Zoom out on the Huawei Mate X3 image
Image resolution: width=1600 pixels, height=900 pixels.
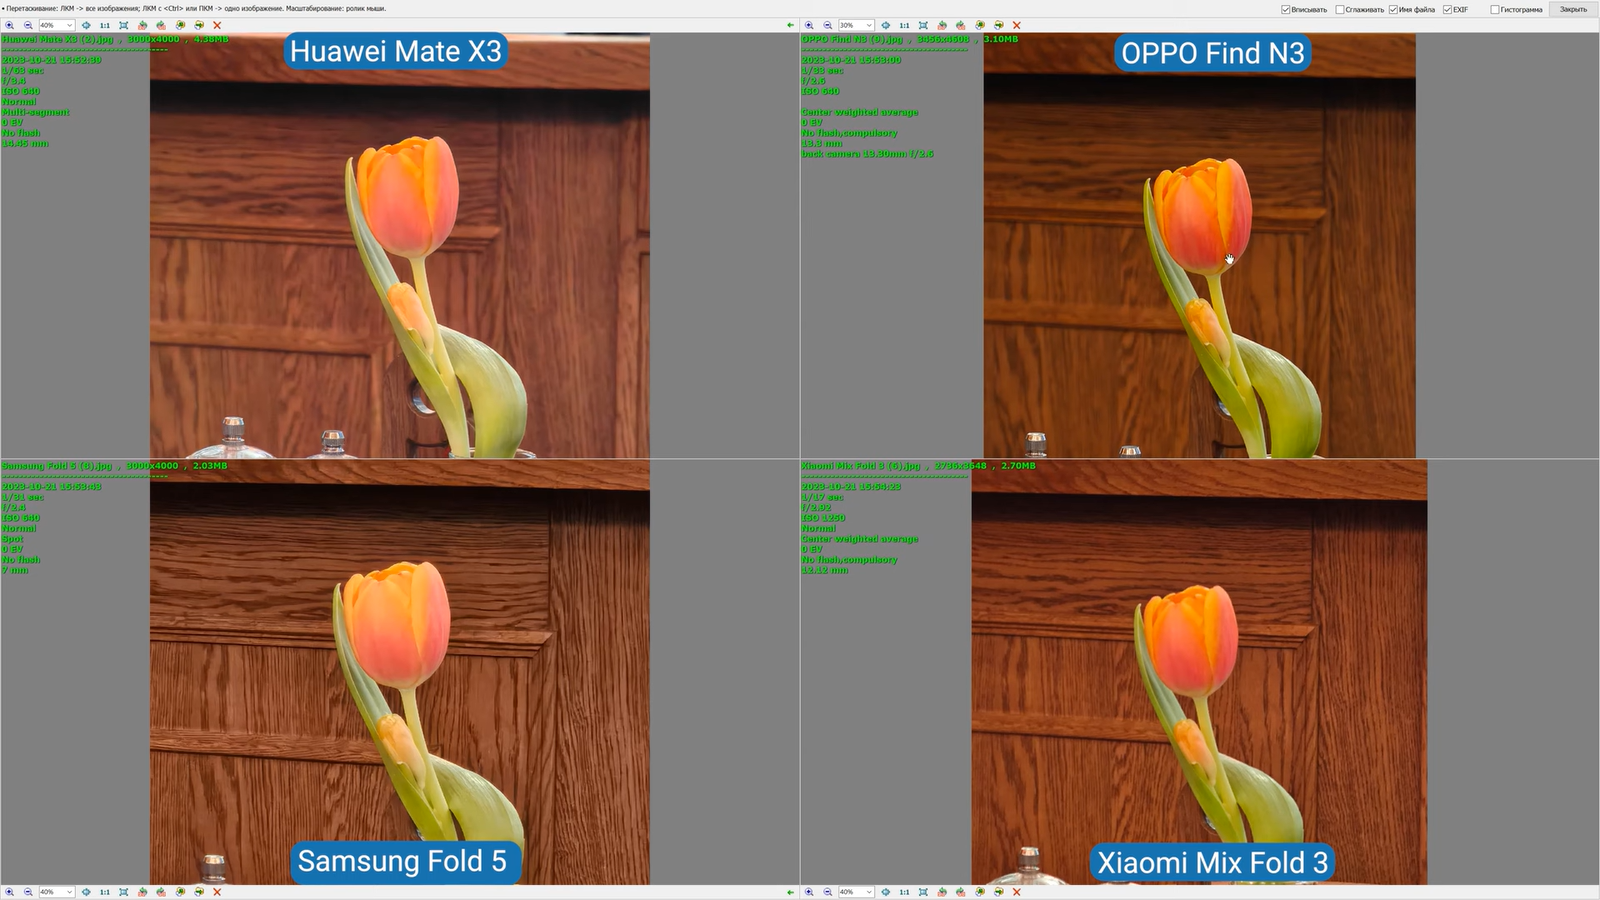[x=28, y=25]
